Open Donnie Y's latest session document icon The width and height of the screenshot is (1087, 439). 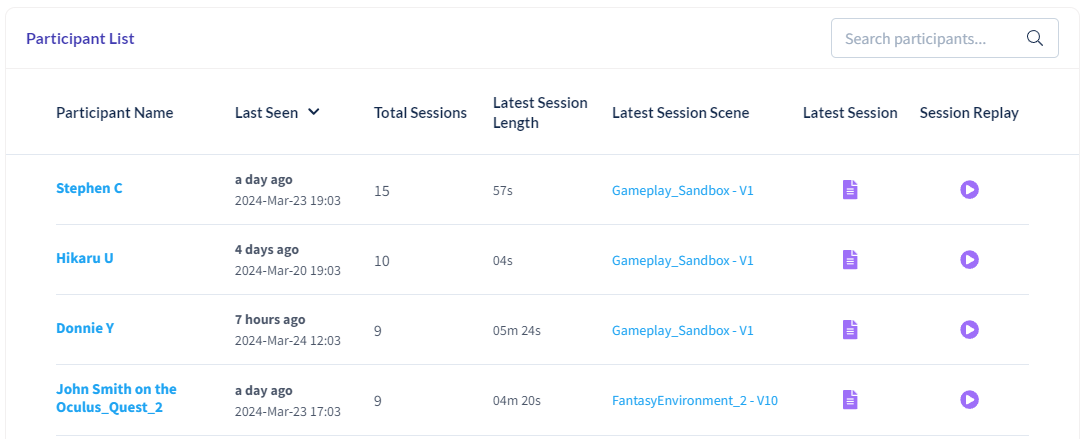[850, 329]
